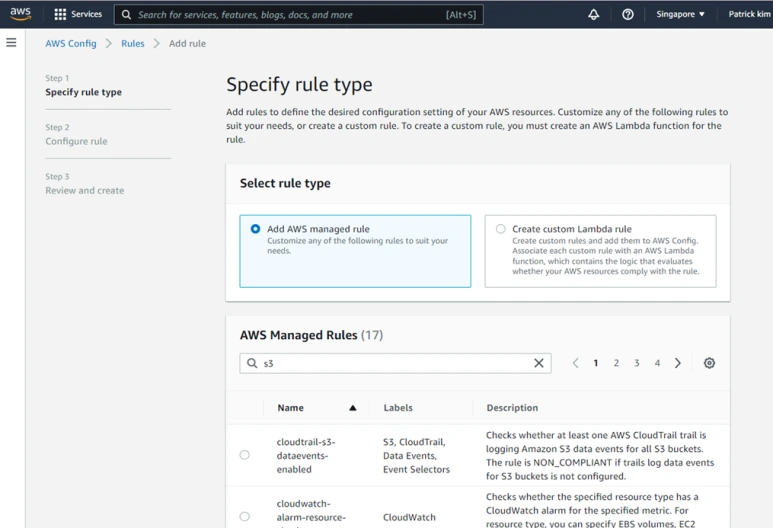Select Add AWS managed rule option

click(355, 251)
